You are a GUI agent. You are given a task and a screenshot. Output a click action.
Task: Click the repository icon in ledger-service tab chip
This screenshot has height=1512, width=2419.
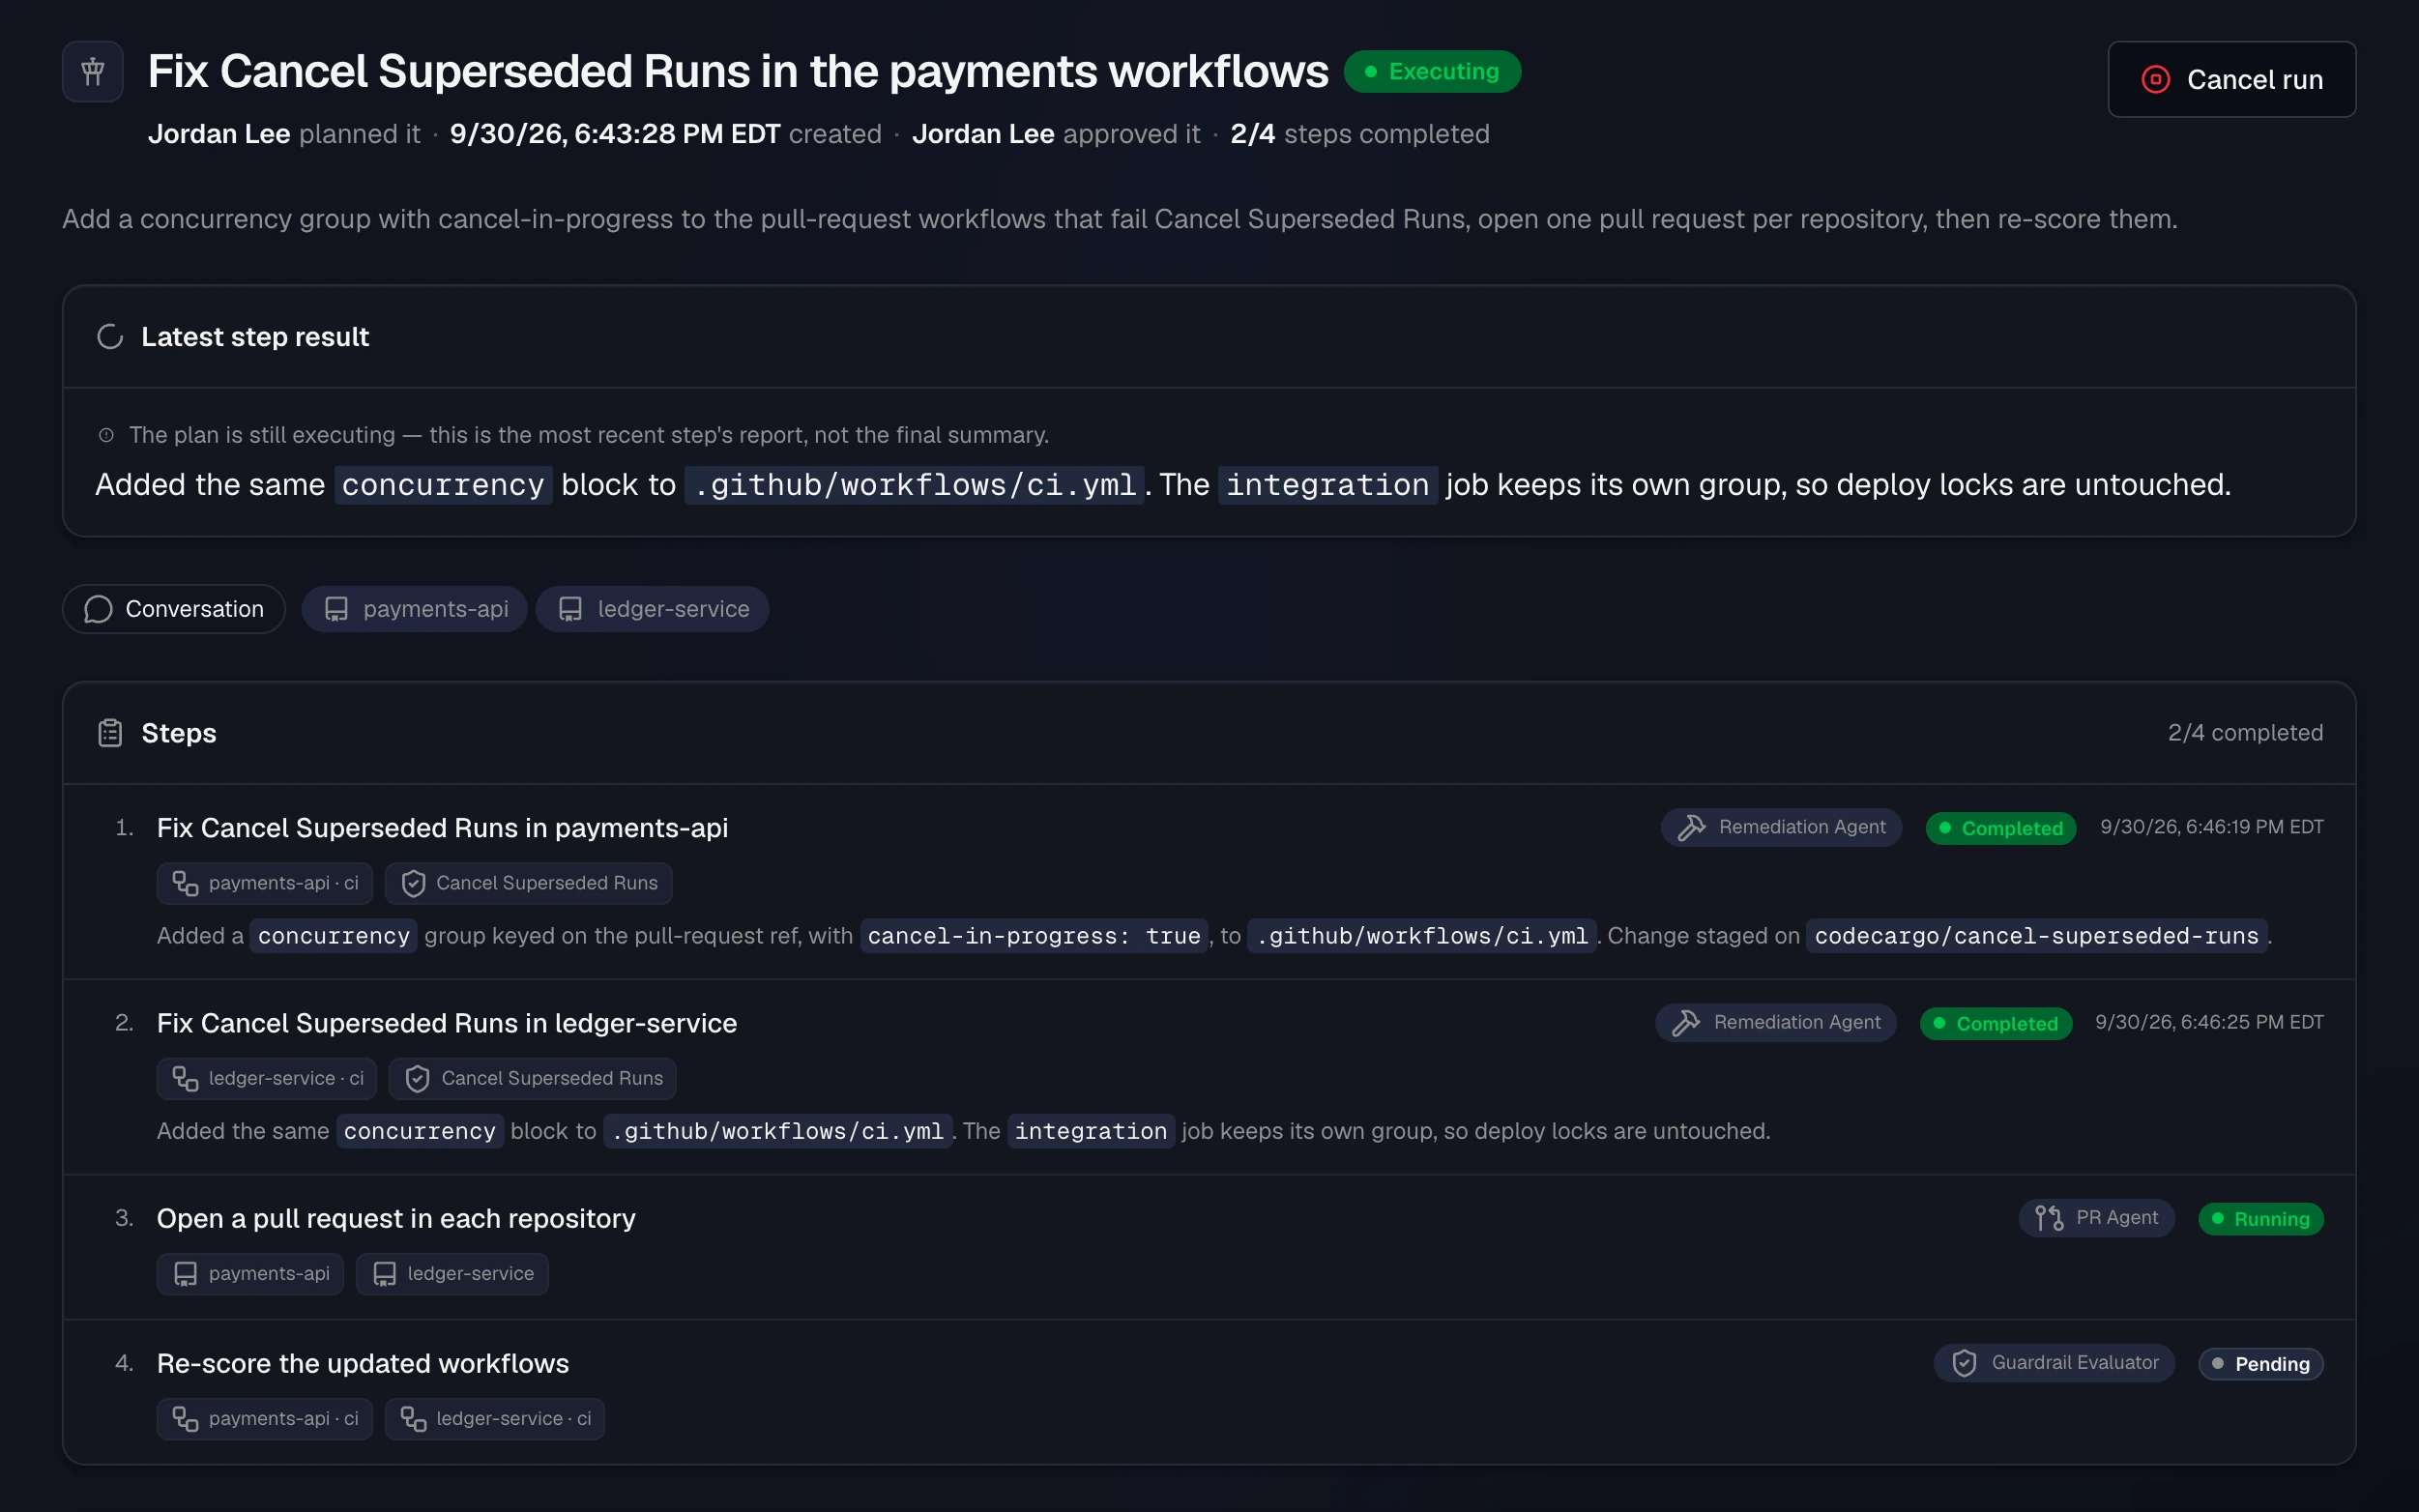[570, 609]
